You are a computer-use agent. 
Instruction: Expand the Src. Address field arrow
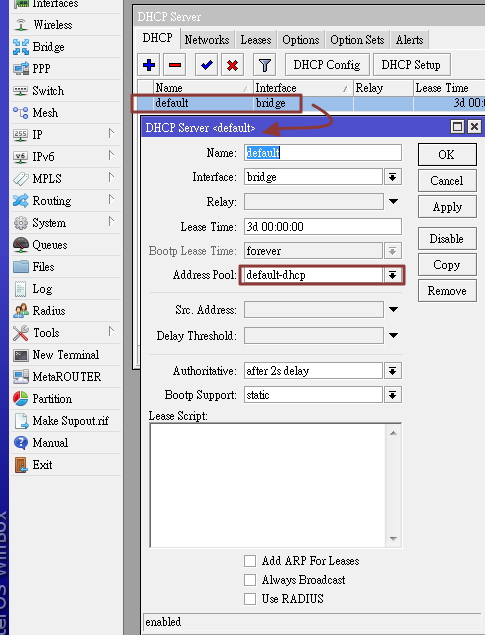393,309
